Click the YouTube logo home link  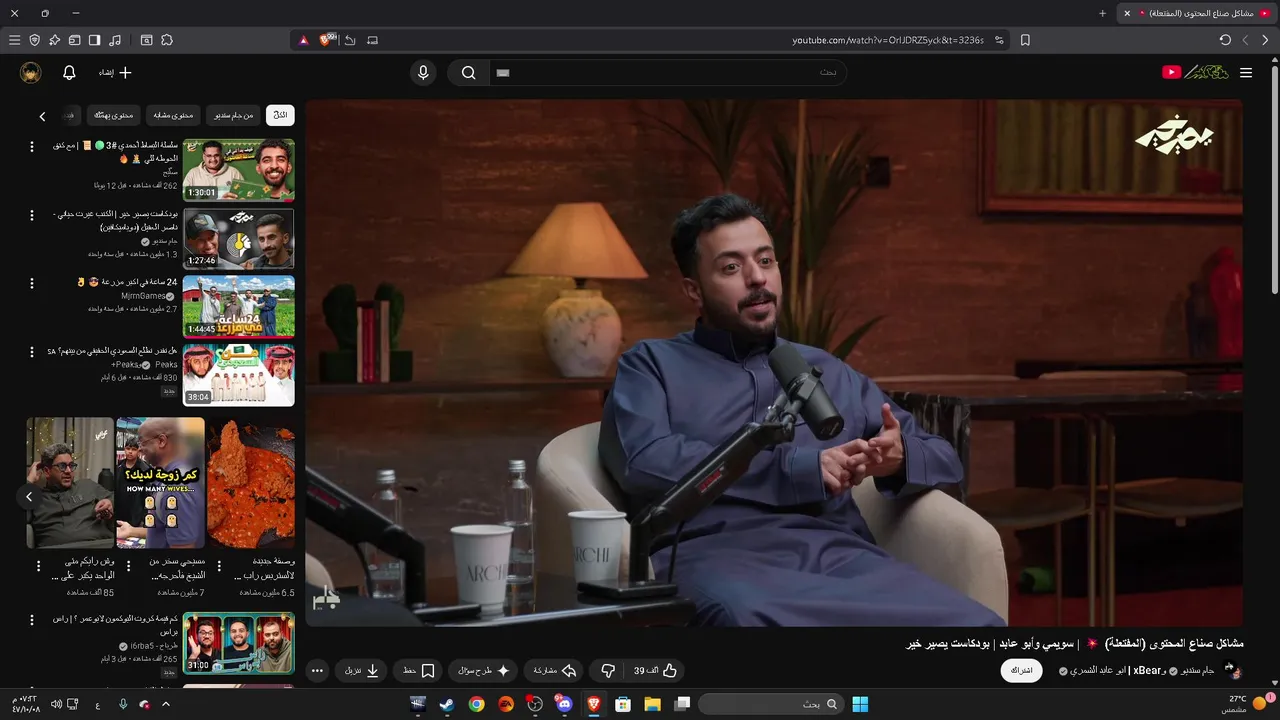1196,72
